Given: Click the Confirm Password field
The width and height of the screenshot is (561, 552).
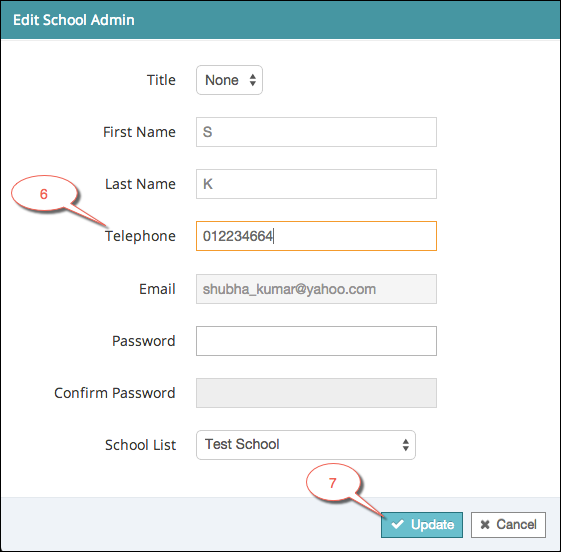Looking at the screenshot, I should (316, 393).
